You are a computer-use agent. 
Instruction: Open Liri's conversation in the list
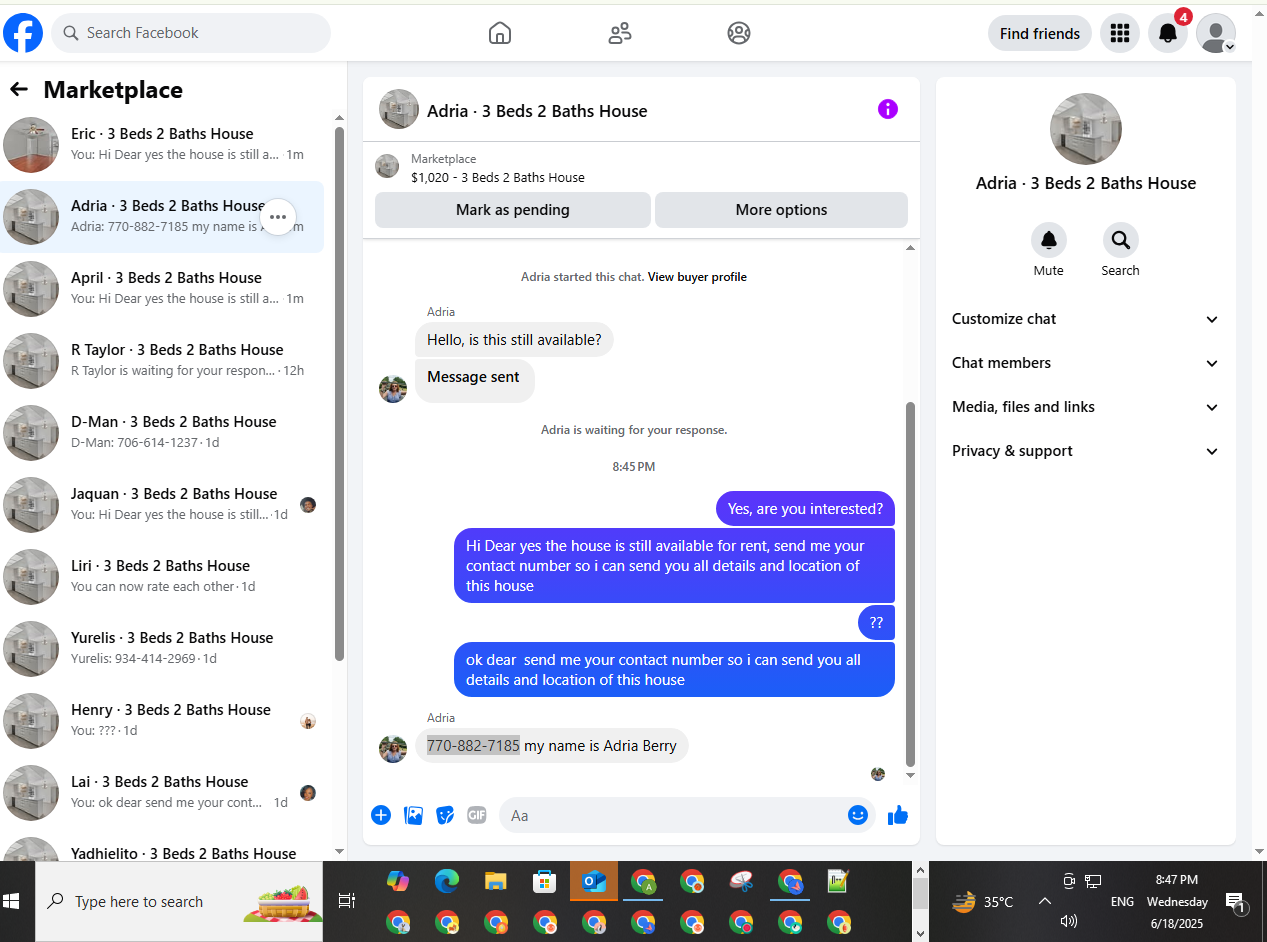[163, 577]
